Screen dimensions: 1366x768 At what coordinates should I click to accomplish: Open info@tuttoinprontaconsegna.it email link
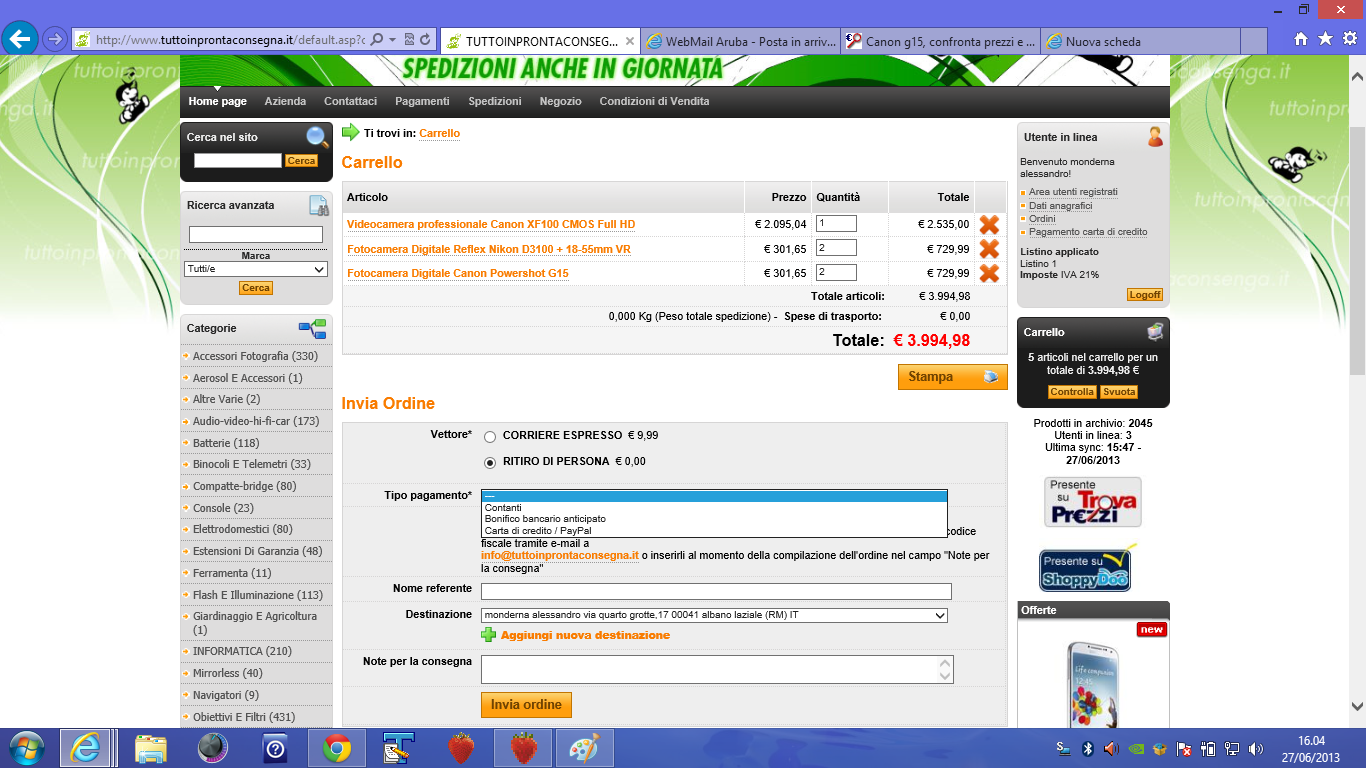tap(560, 555)
